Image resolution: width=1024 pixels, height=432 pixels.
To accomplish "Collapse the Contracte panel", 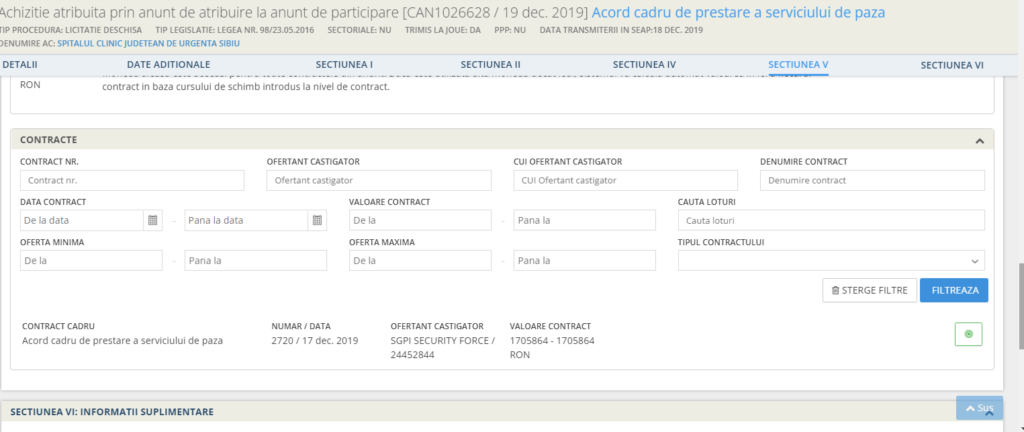I will pyautogui.click(x=980, y=140).
